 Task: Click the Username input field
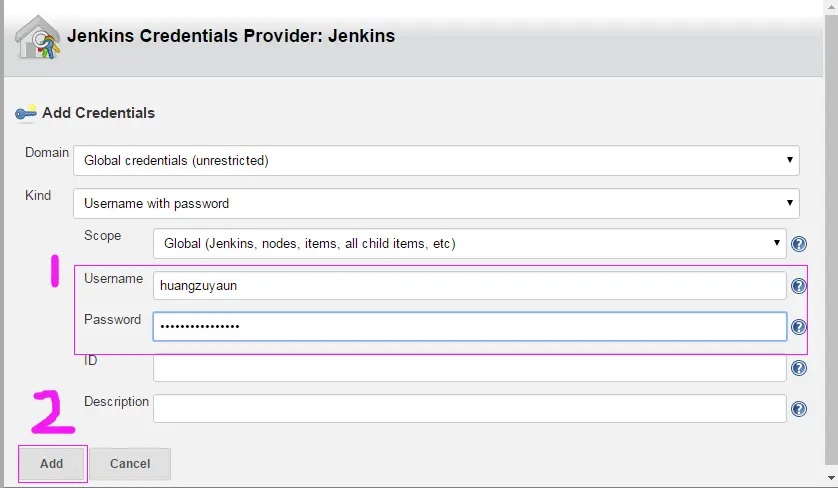[x=470, y=285]
